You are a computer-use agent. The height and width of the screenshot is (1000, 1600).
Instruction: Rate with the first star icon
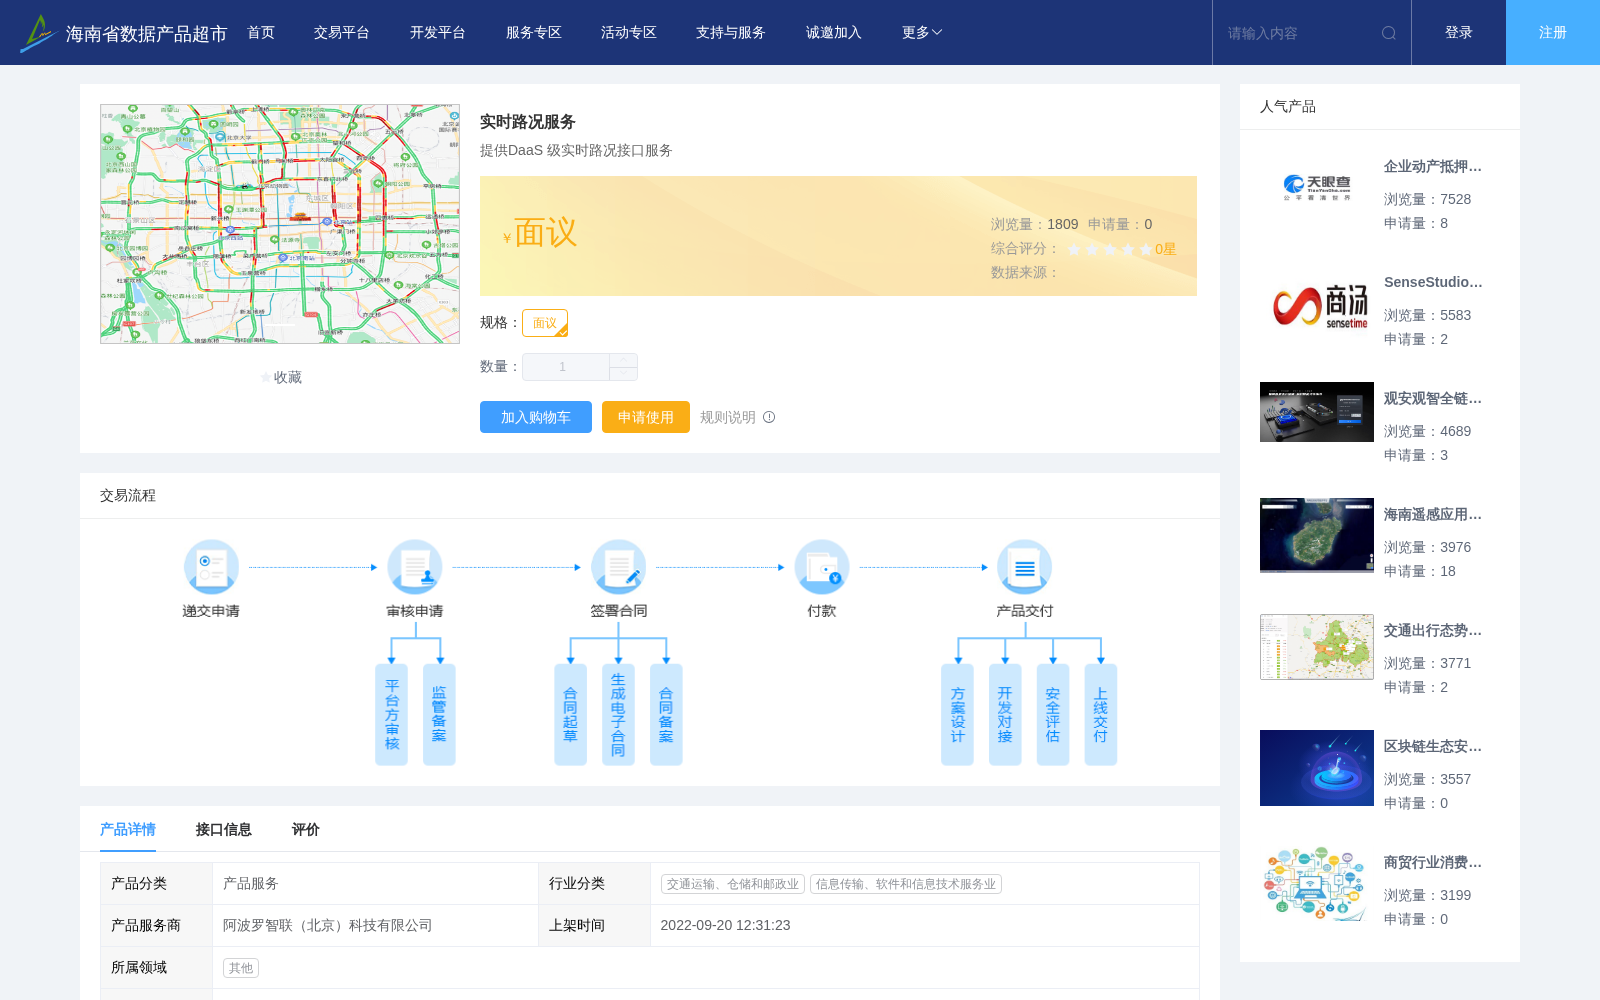(x=1074, y=249)
